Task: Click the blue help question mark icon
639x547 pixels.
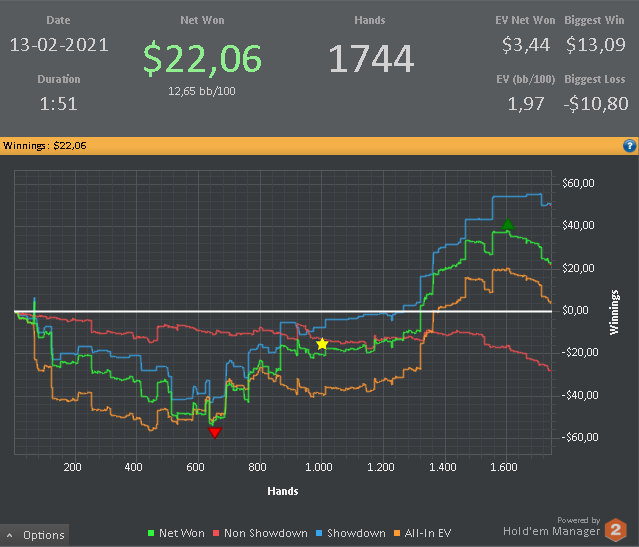Action: tap(629, 145)
